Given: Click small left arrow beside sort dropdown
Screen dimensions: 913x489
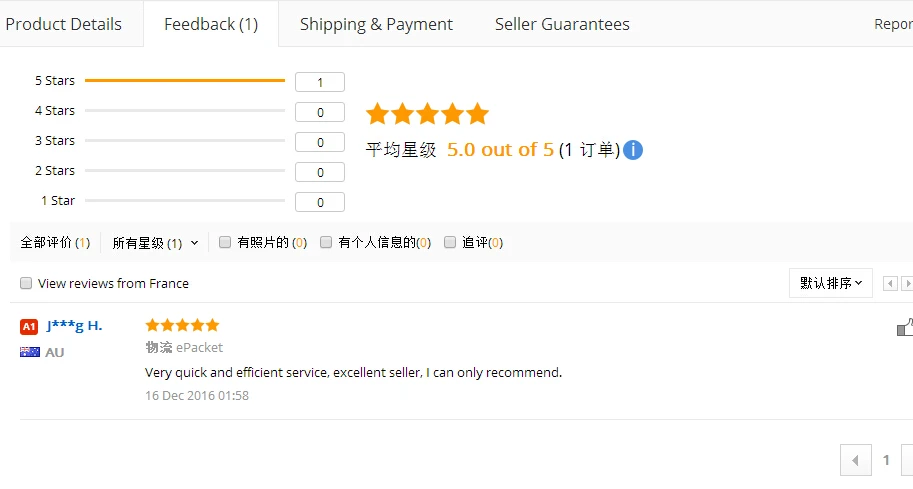Looking at the screenshot, I should tap(890, 284).
